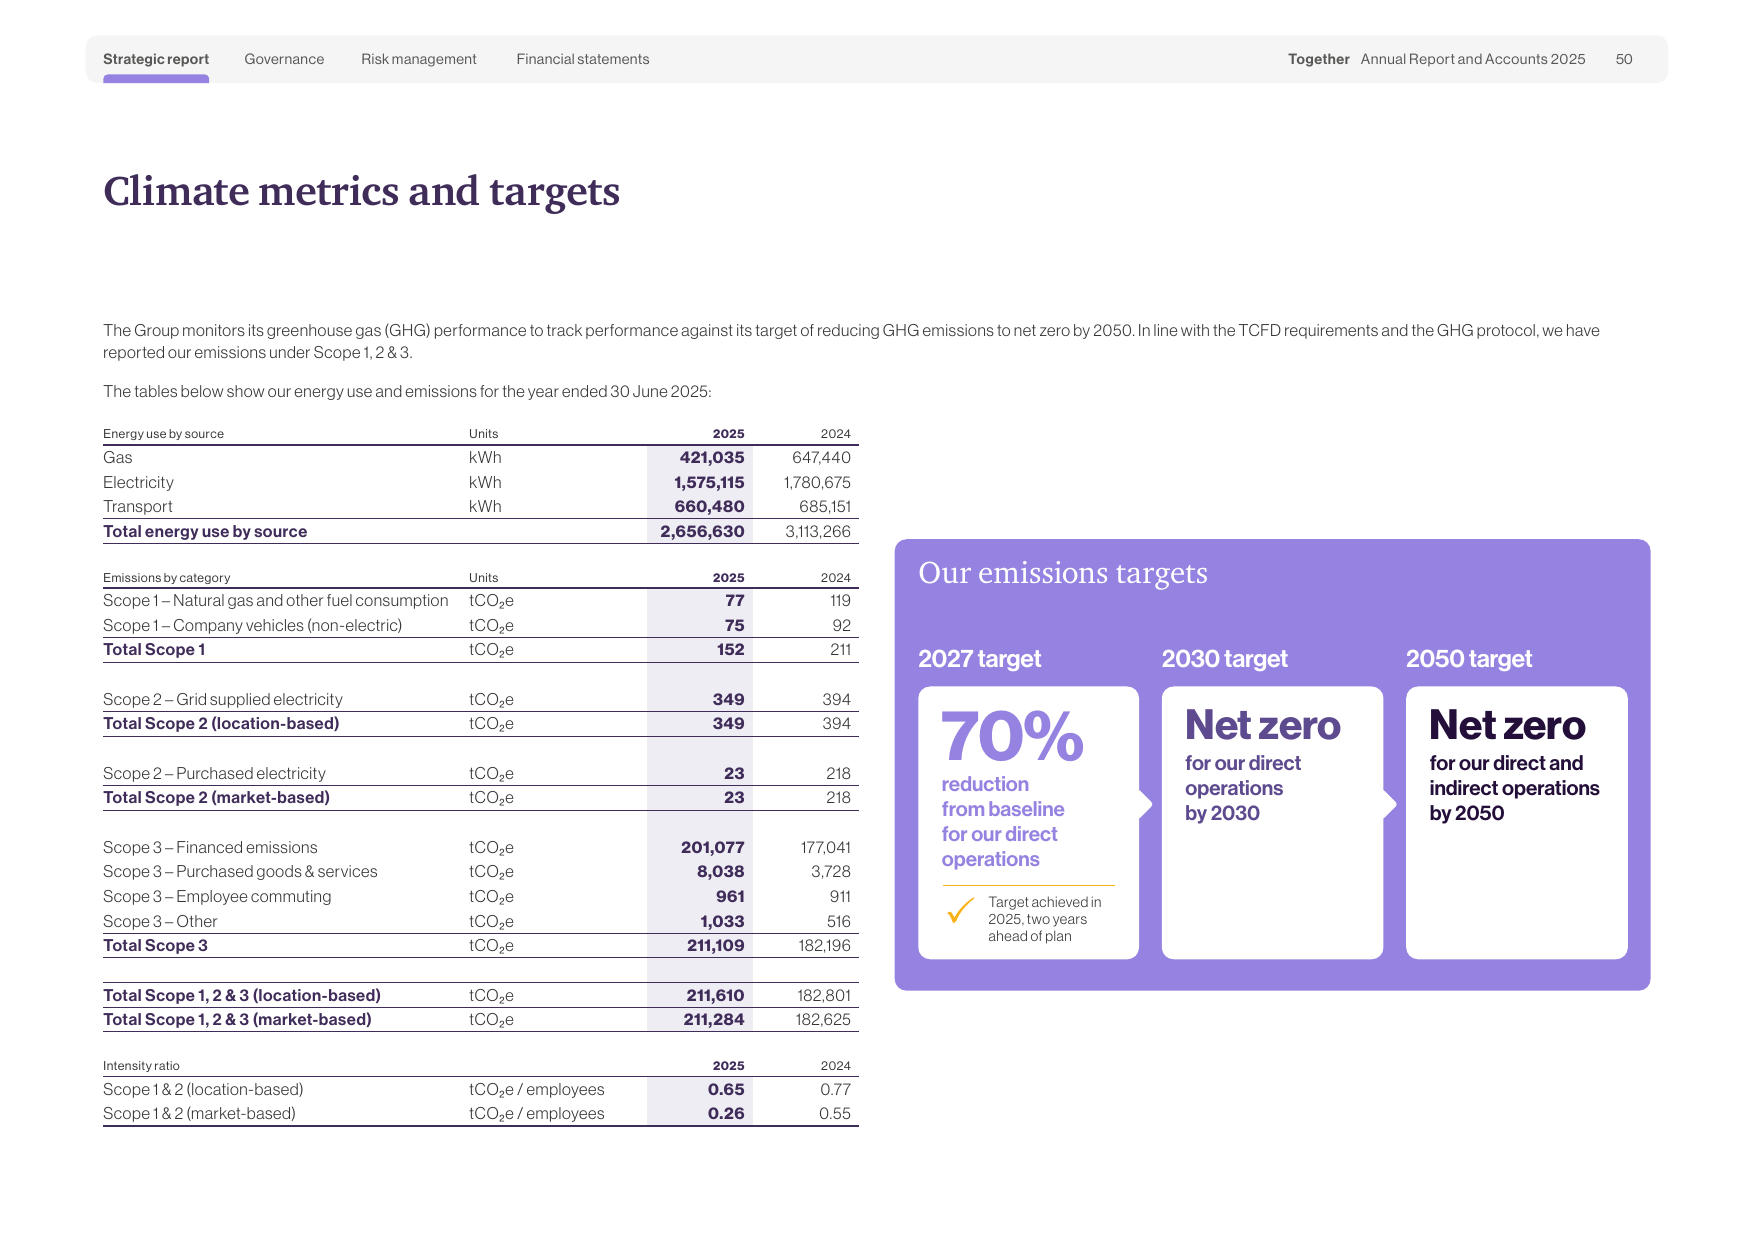Viewport: 1754px width, 1241px height.
Task: Click the 70% reduction figure
Action: click(1012, 737)
